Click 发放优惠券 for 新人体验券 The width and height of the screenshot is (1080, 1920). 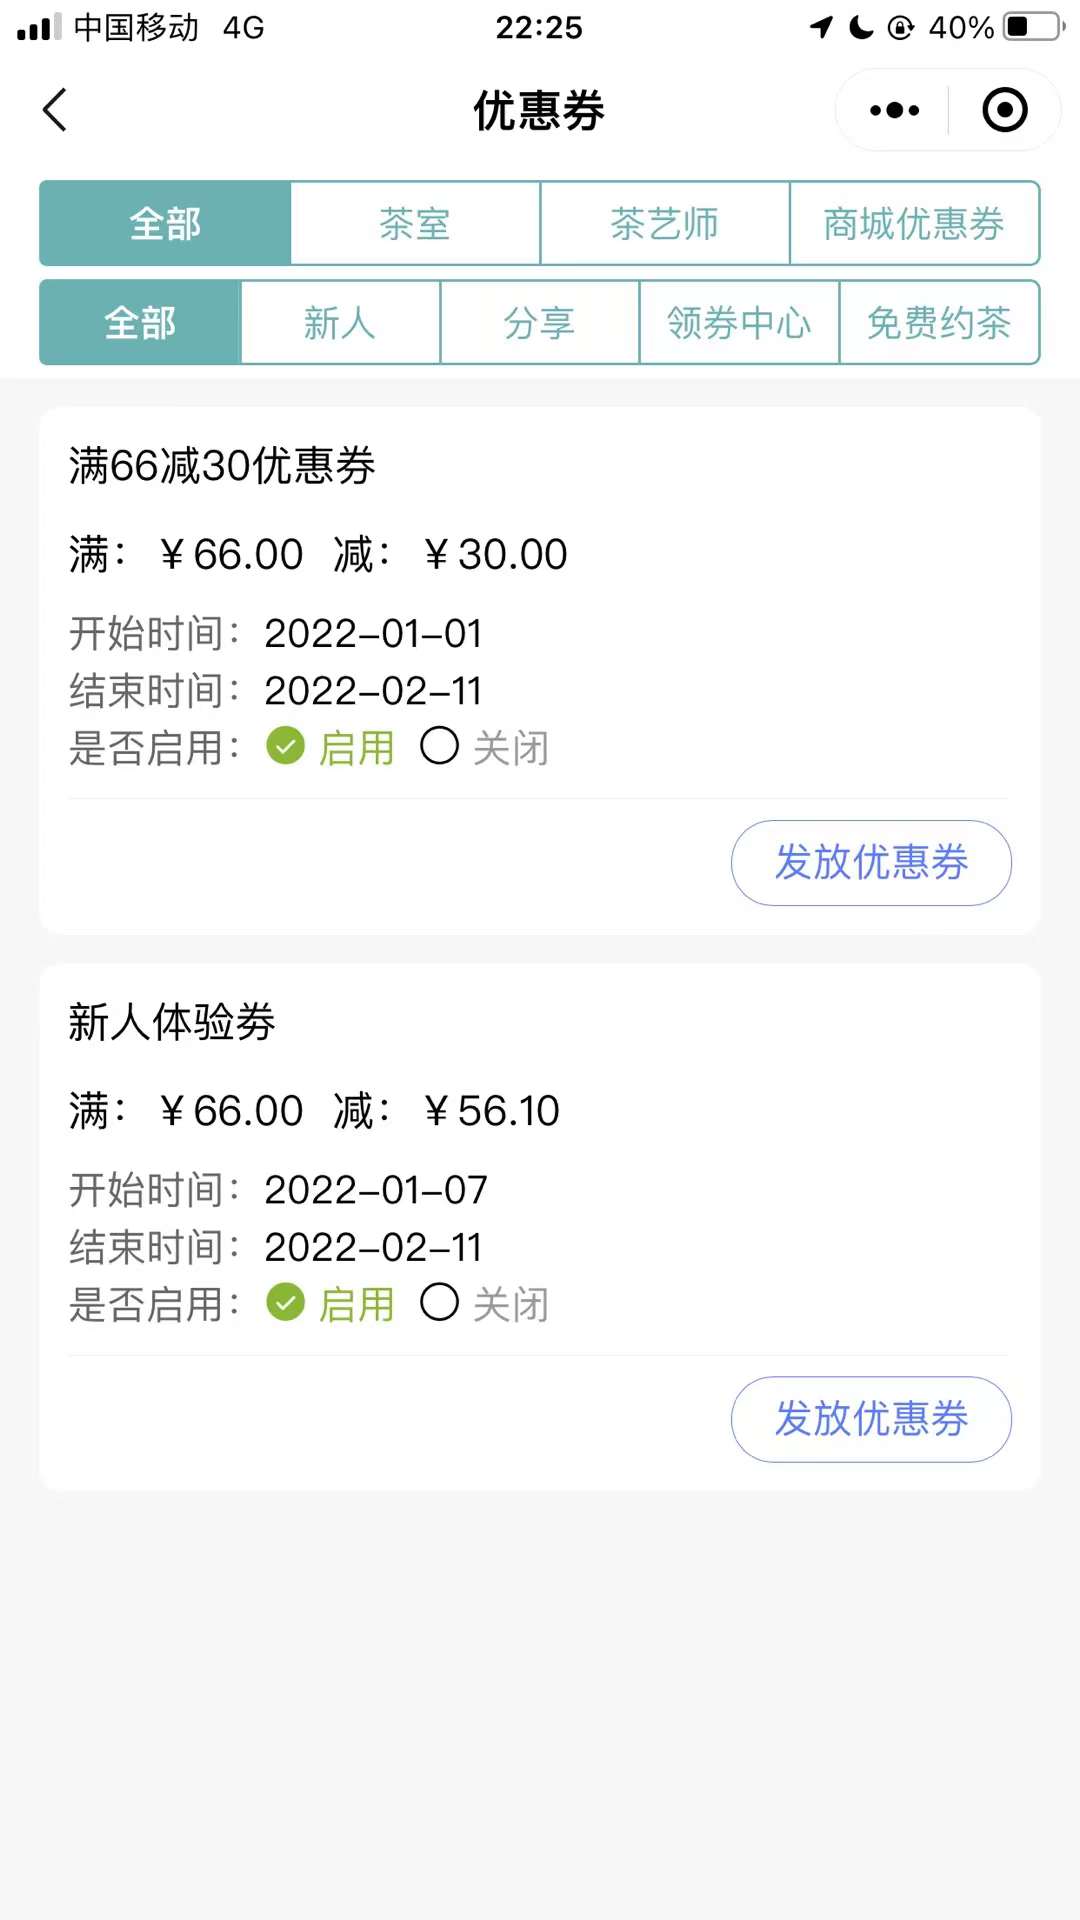[871, 1419]
